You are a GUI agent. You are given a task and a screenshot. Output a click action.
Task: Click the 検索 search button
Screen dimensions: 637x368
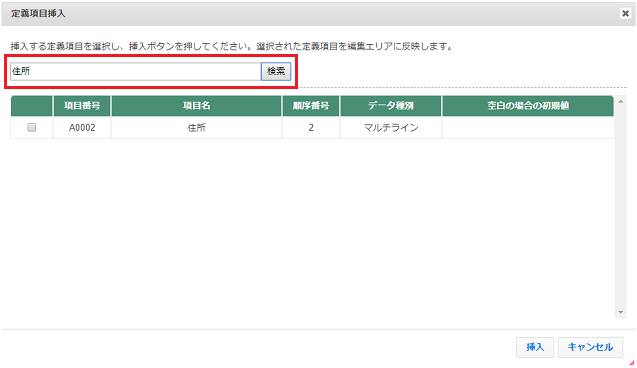[276, 71]
